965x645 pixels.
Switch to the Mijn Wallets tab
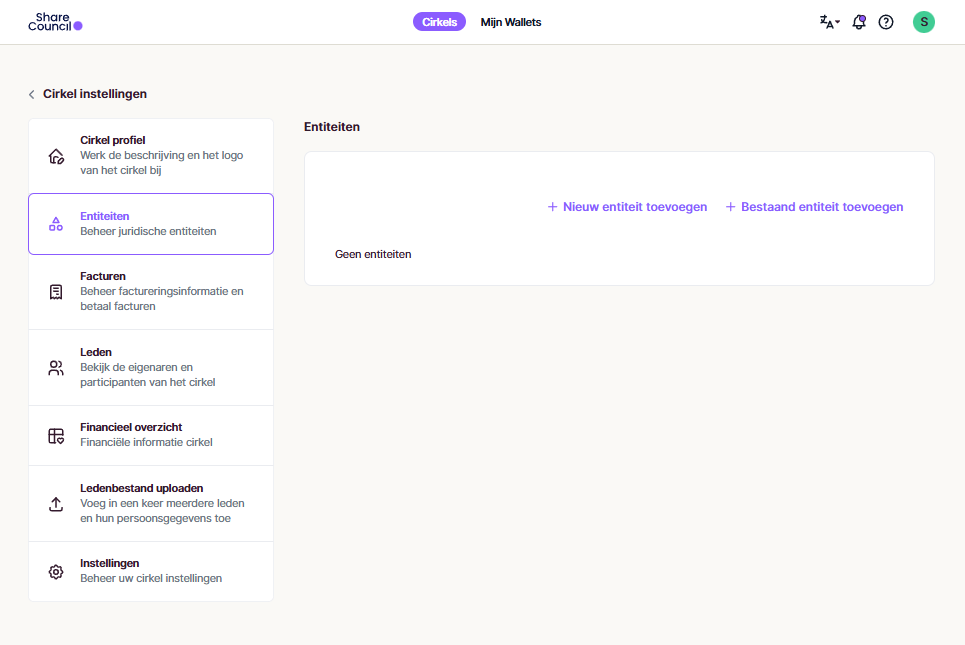pos(511,22)
